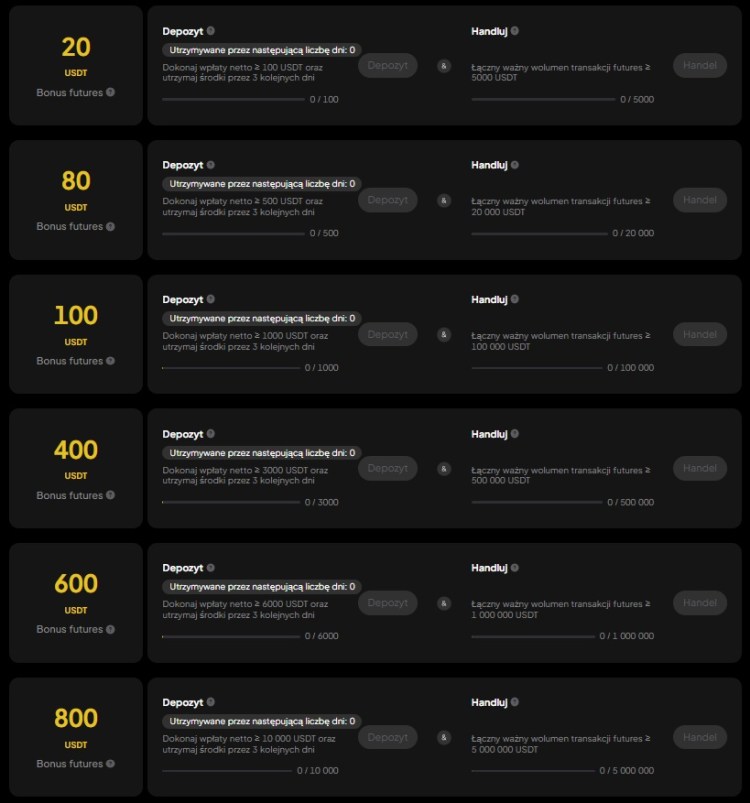
Task: Click Handel button in 100 USDT row
Action: click(x=700, y=334)
